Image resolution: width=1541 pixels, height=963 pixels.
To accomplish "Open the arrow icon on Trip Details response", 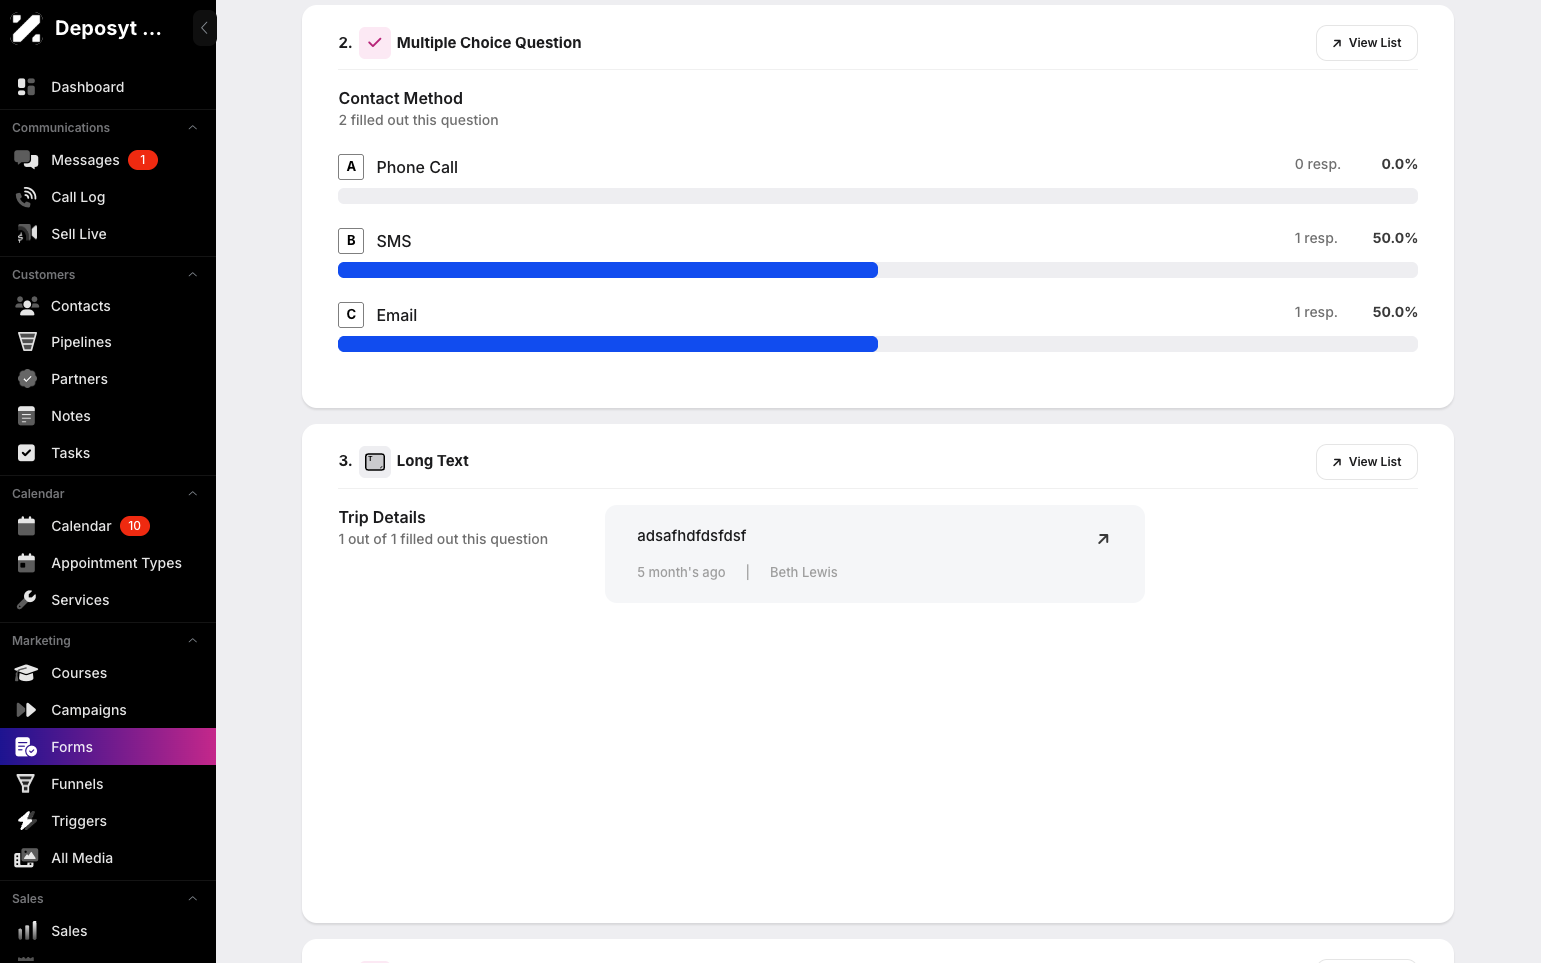I will click(1103, 539).
